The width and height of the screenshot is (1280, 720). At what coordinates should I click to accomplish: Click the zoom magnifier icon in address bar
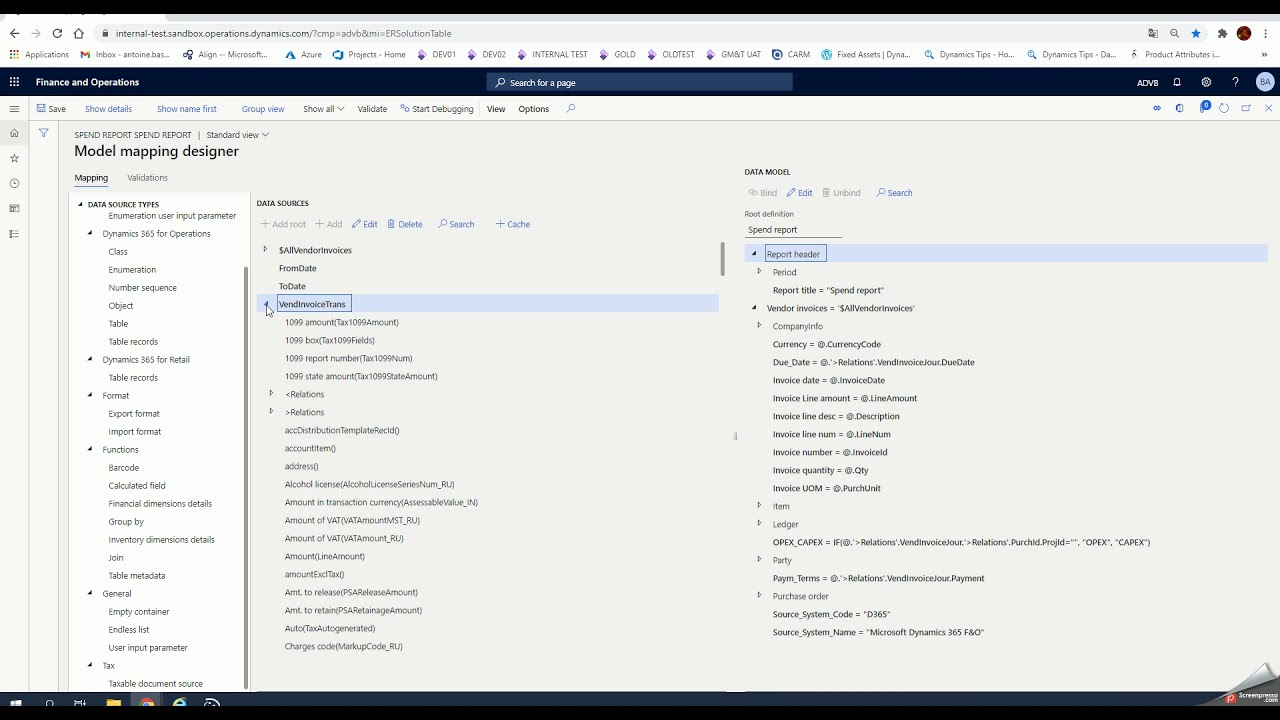click(x=1174, y=33)
